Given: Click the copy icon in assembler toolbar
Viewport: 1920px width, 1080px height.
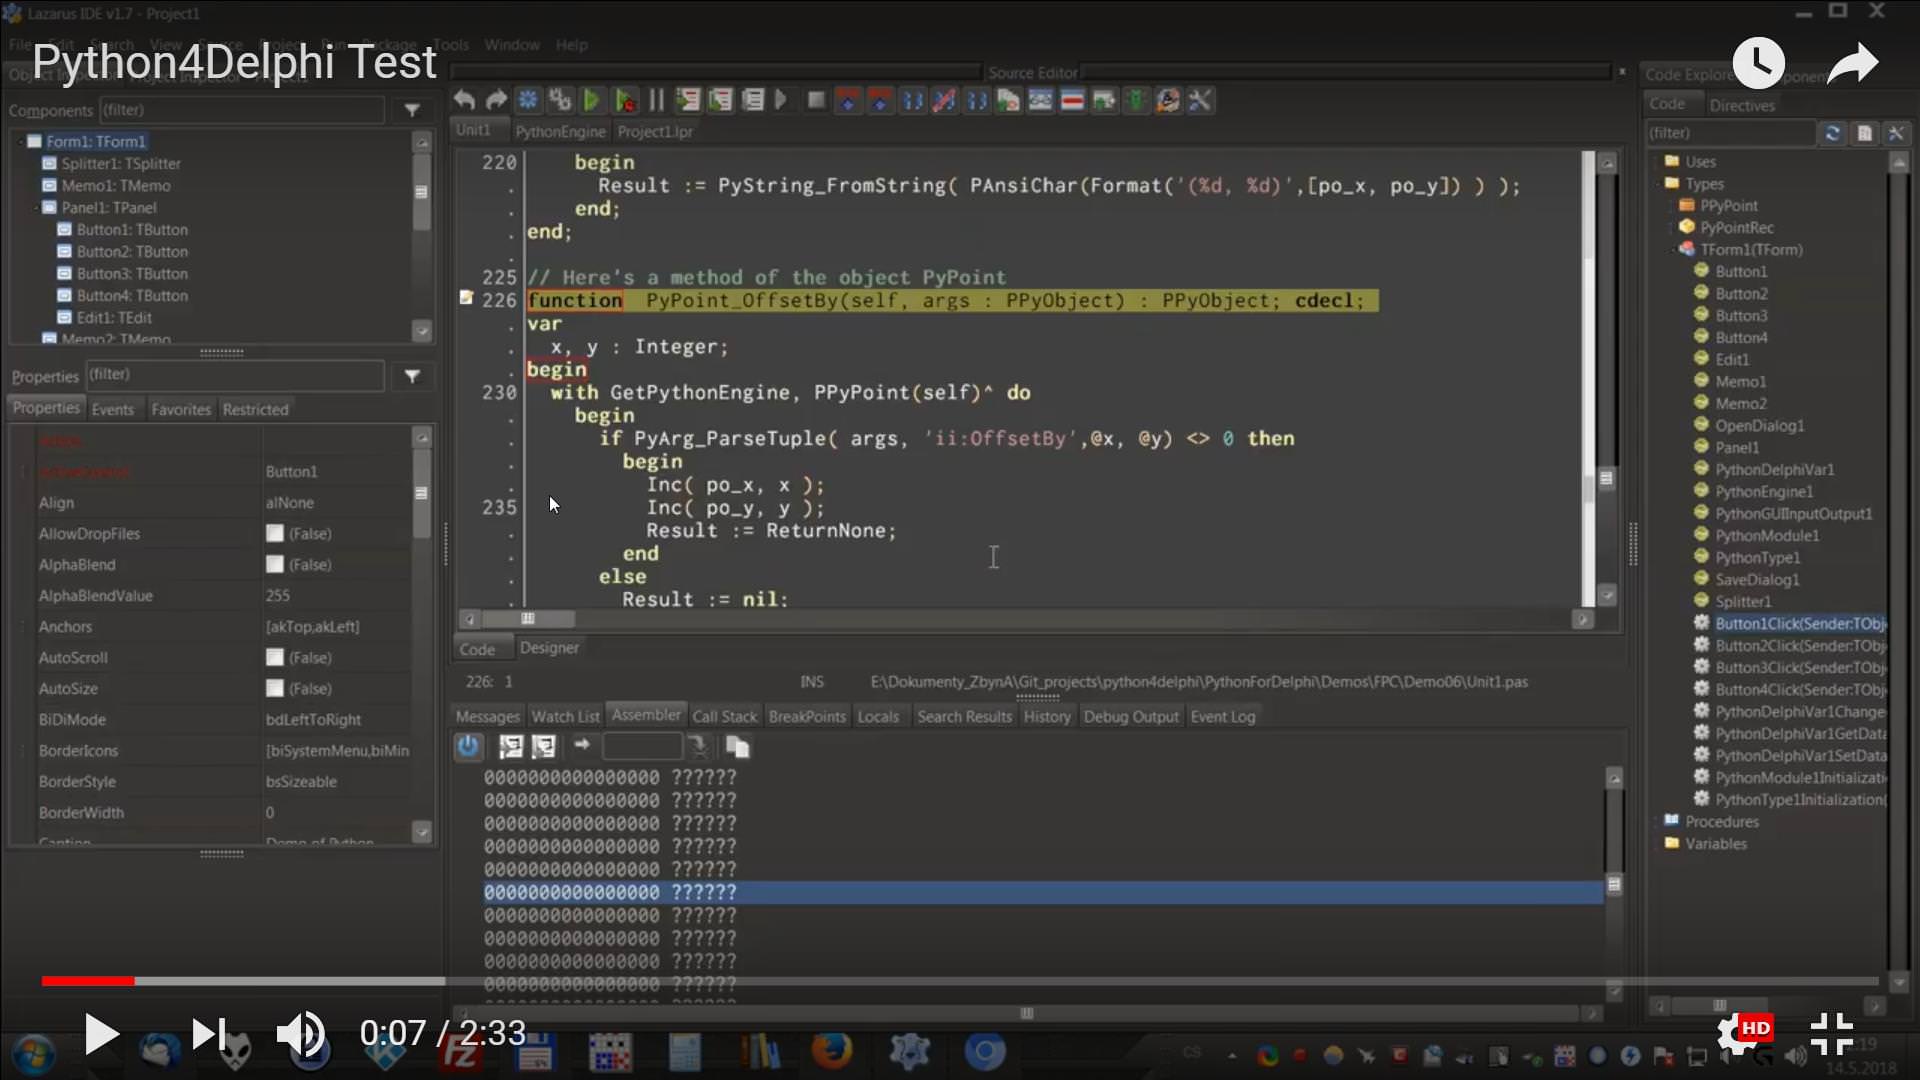Looking at the screenshot, I should [737, 746].
